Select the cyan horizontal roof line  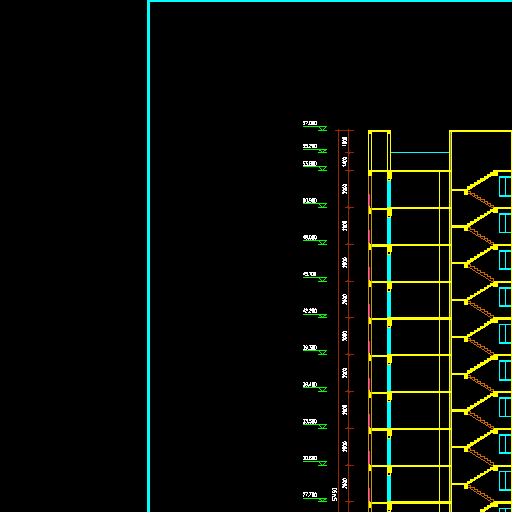420,152
